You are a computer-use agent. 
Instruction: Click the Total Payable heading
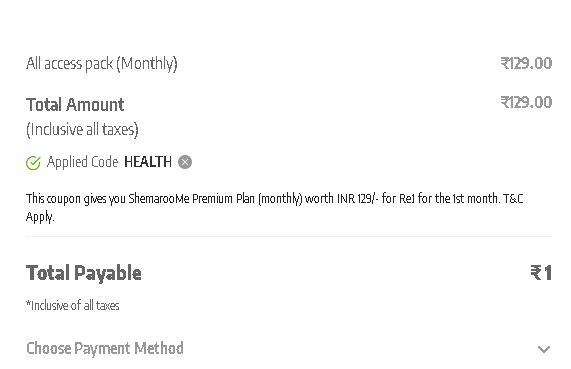84,273
